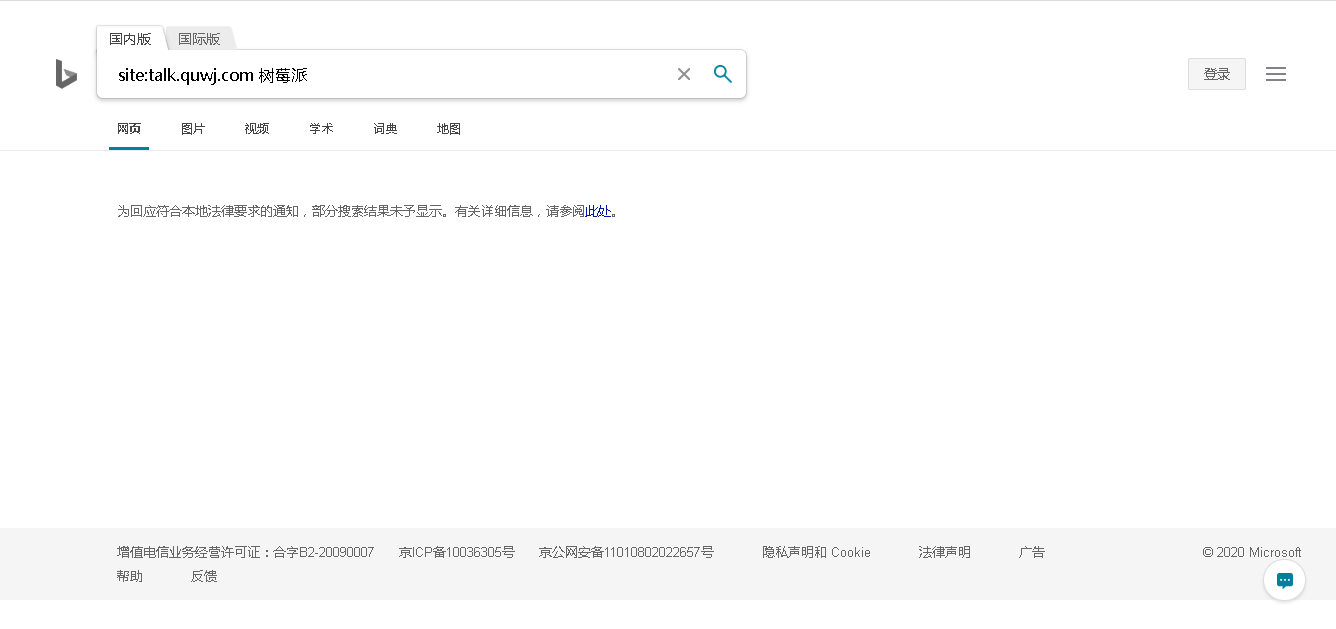The height and width of the screenshot is (629, 1336).
Task: Open 隐私声明和 Cookie link
Action: [816, 552]
